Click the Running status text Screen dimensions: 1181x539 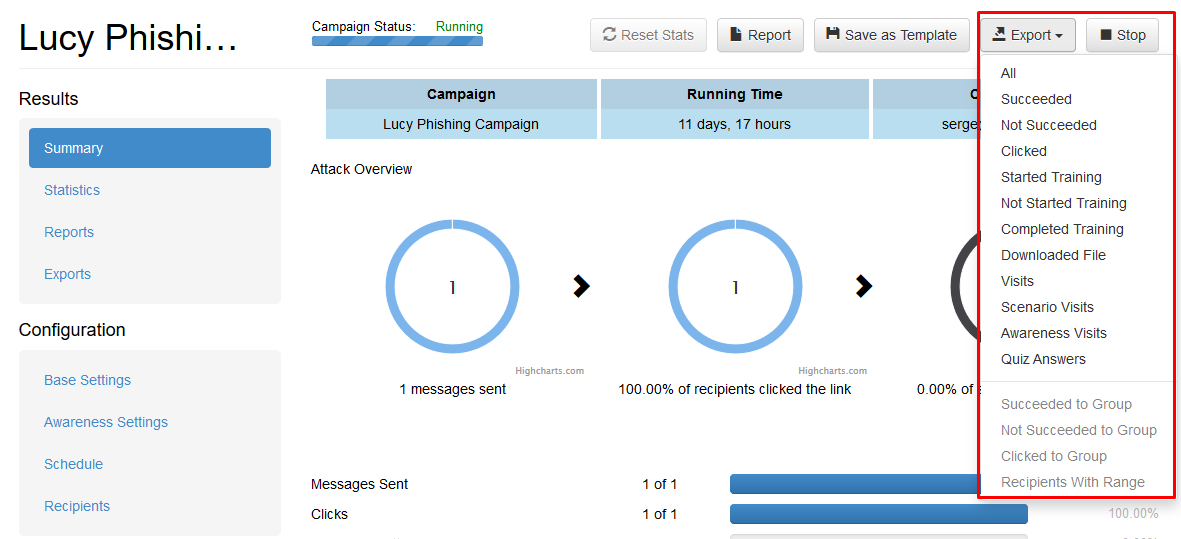point(459,26)
